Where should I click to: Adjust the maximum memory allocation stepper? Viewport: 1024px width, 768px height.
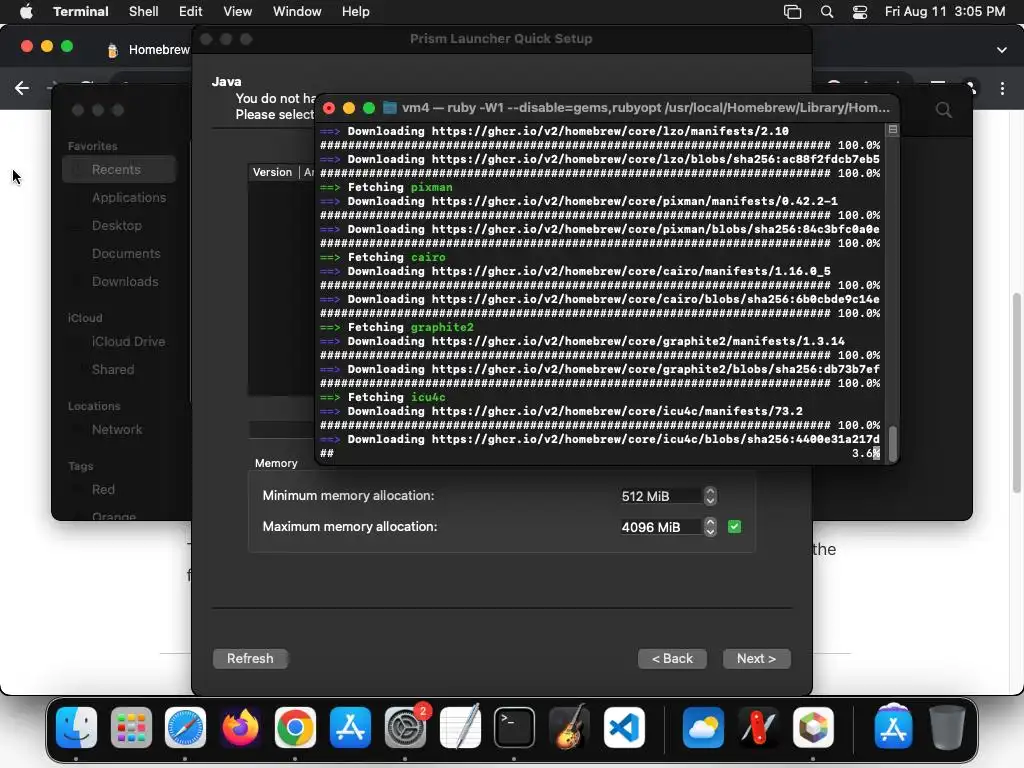click(x=710, y=526)
